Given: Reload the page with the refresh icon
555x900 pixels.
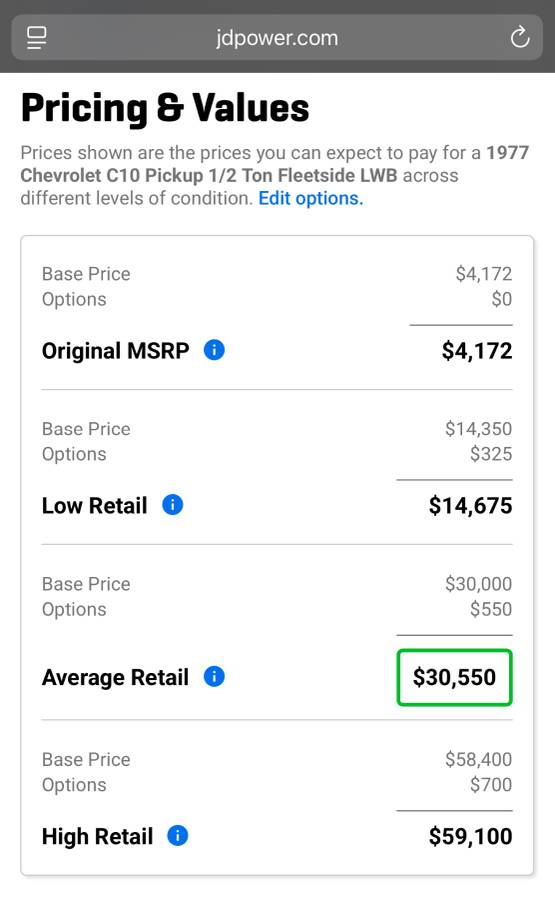Looking at the screenshot, I should pos(519,38).
